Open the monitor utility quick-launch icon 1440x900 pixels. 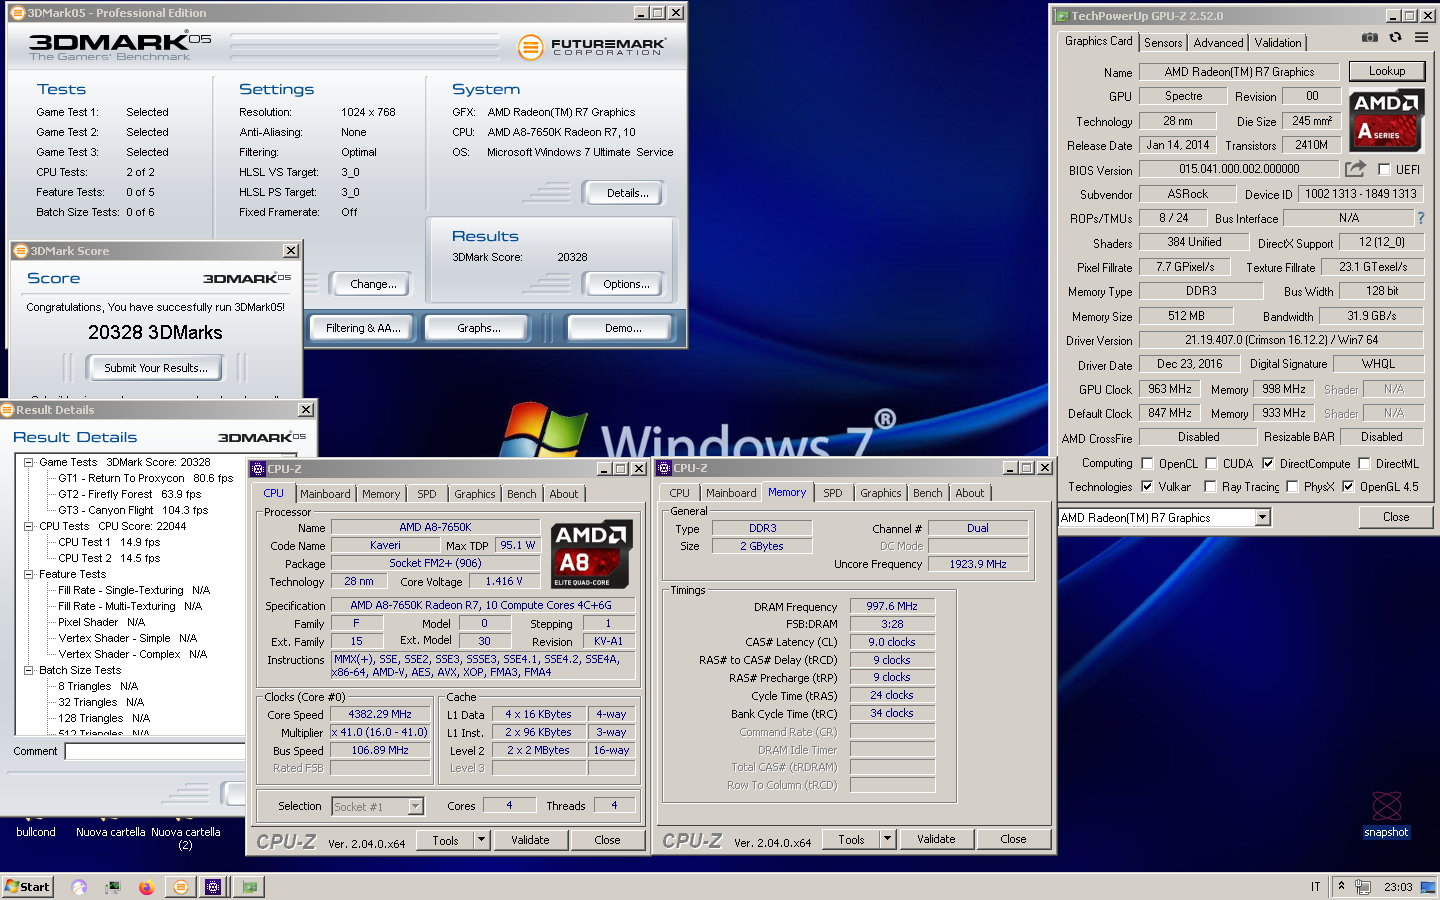tap(113, 887)
